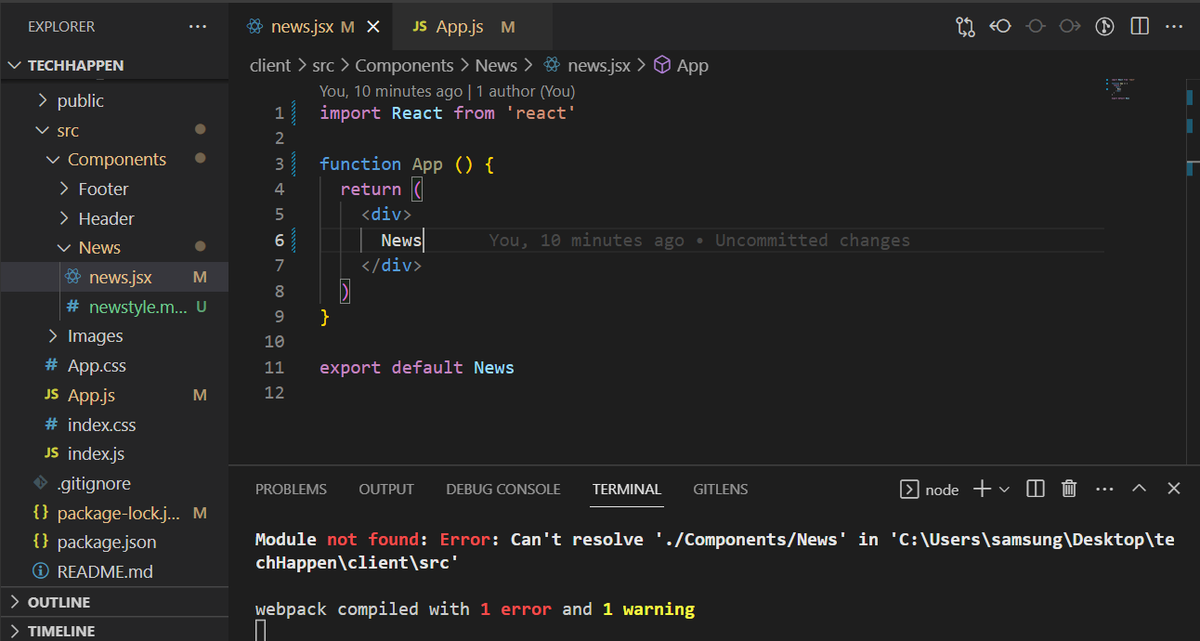The height and width of the screenshot is (641, 1200).
Task: Open editor More Actions ellipsis
Action: [x=1174, y=27]
